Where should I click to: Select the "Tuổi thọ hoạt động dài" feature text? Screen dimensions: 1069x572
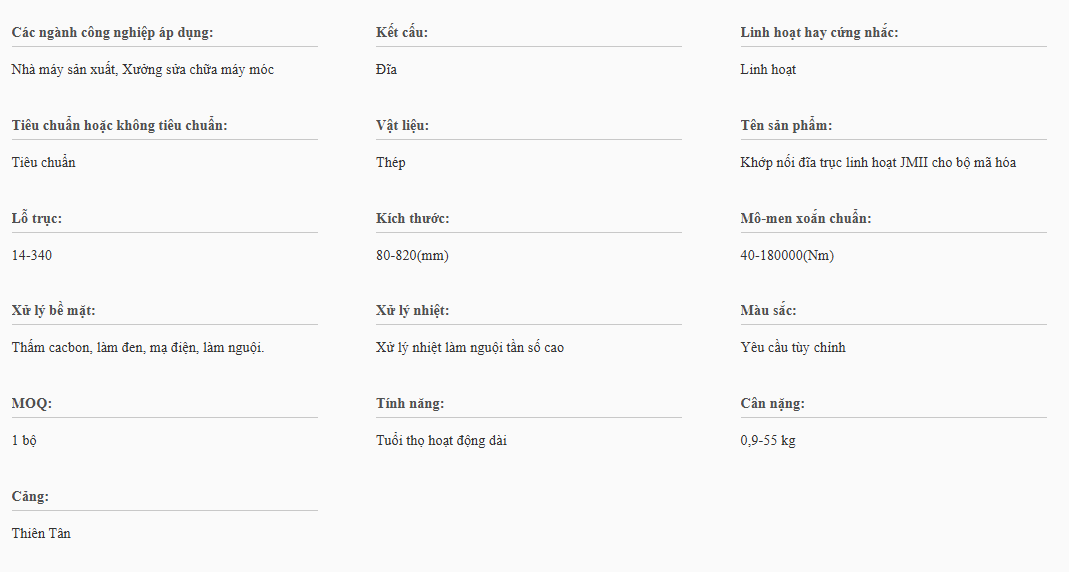(441, 441)
